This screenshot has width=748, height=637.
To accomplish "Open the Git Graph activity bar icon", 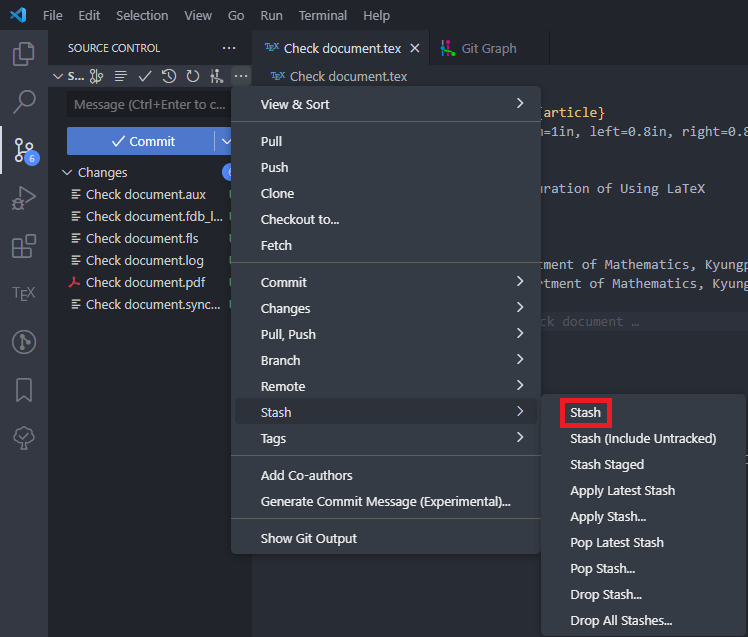I will tap(24, 342).
